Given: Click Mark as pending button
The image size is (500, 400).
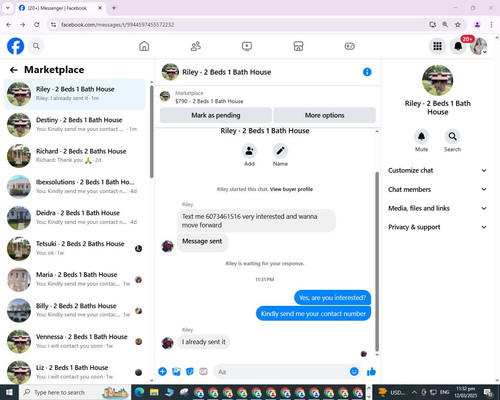Looking at the screenshot, I should point(216,115).
